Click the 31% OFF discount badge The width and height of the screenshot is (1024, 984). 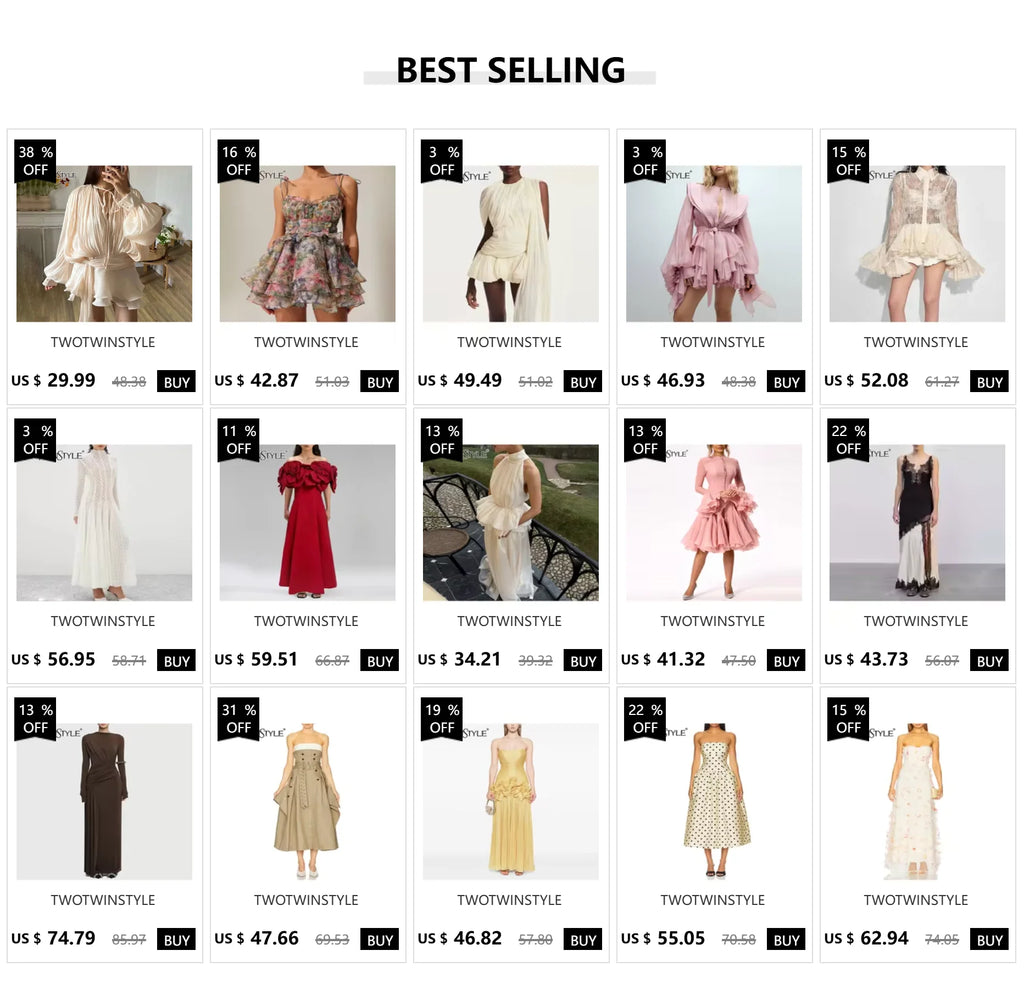coord(238,719)
